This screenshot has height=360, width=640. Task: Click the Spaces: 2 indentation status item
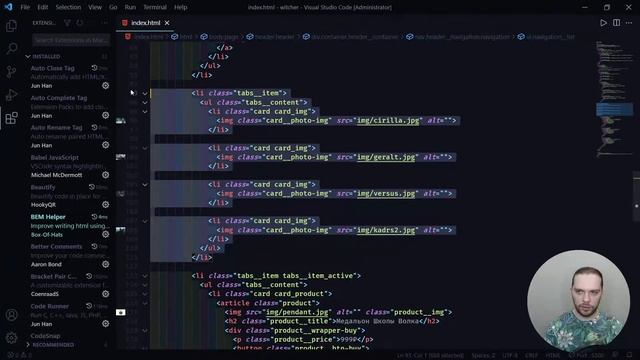pyautogui.click(x=483, y=355)
